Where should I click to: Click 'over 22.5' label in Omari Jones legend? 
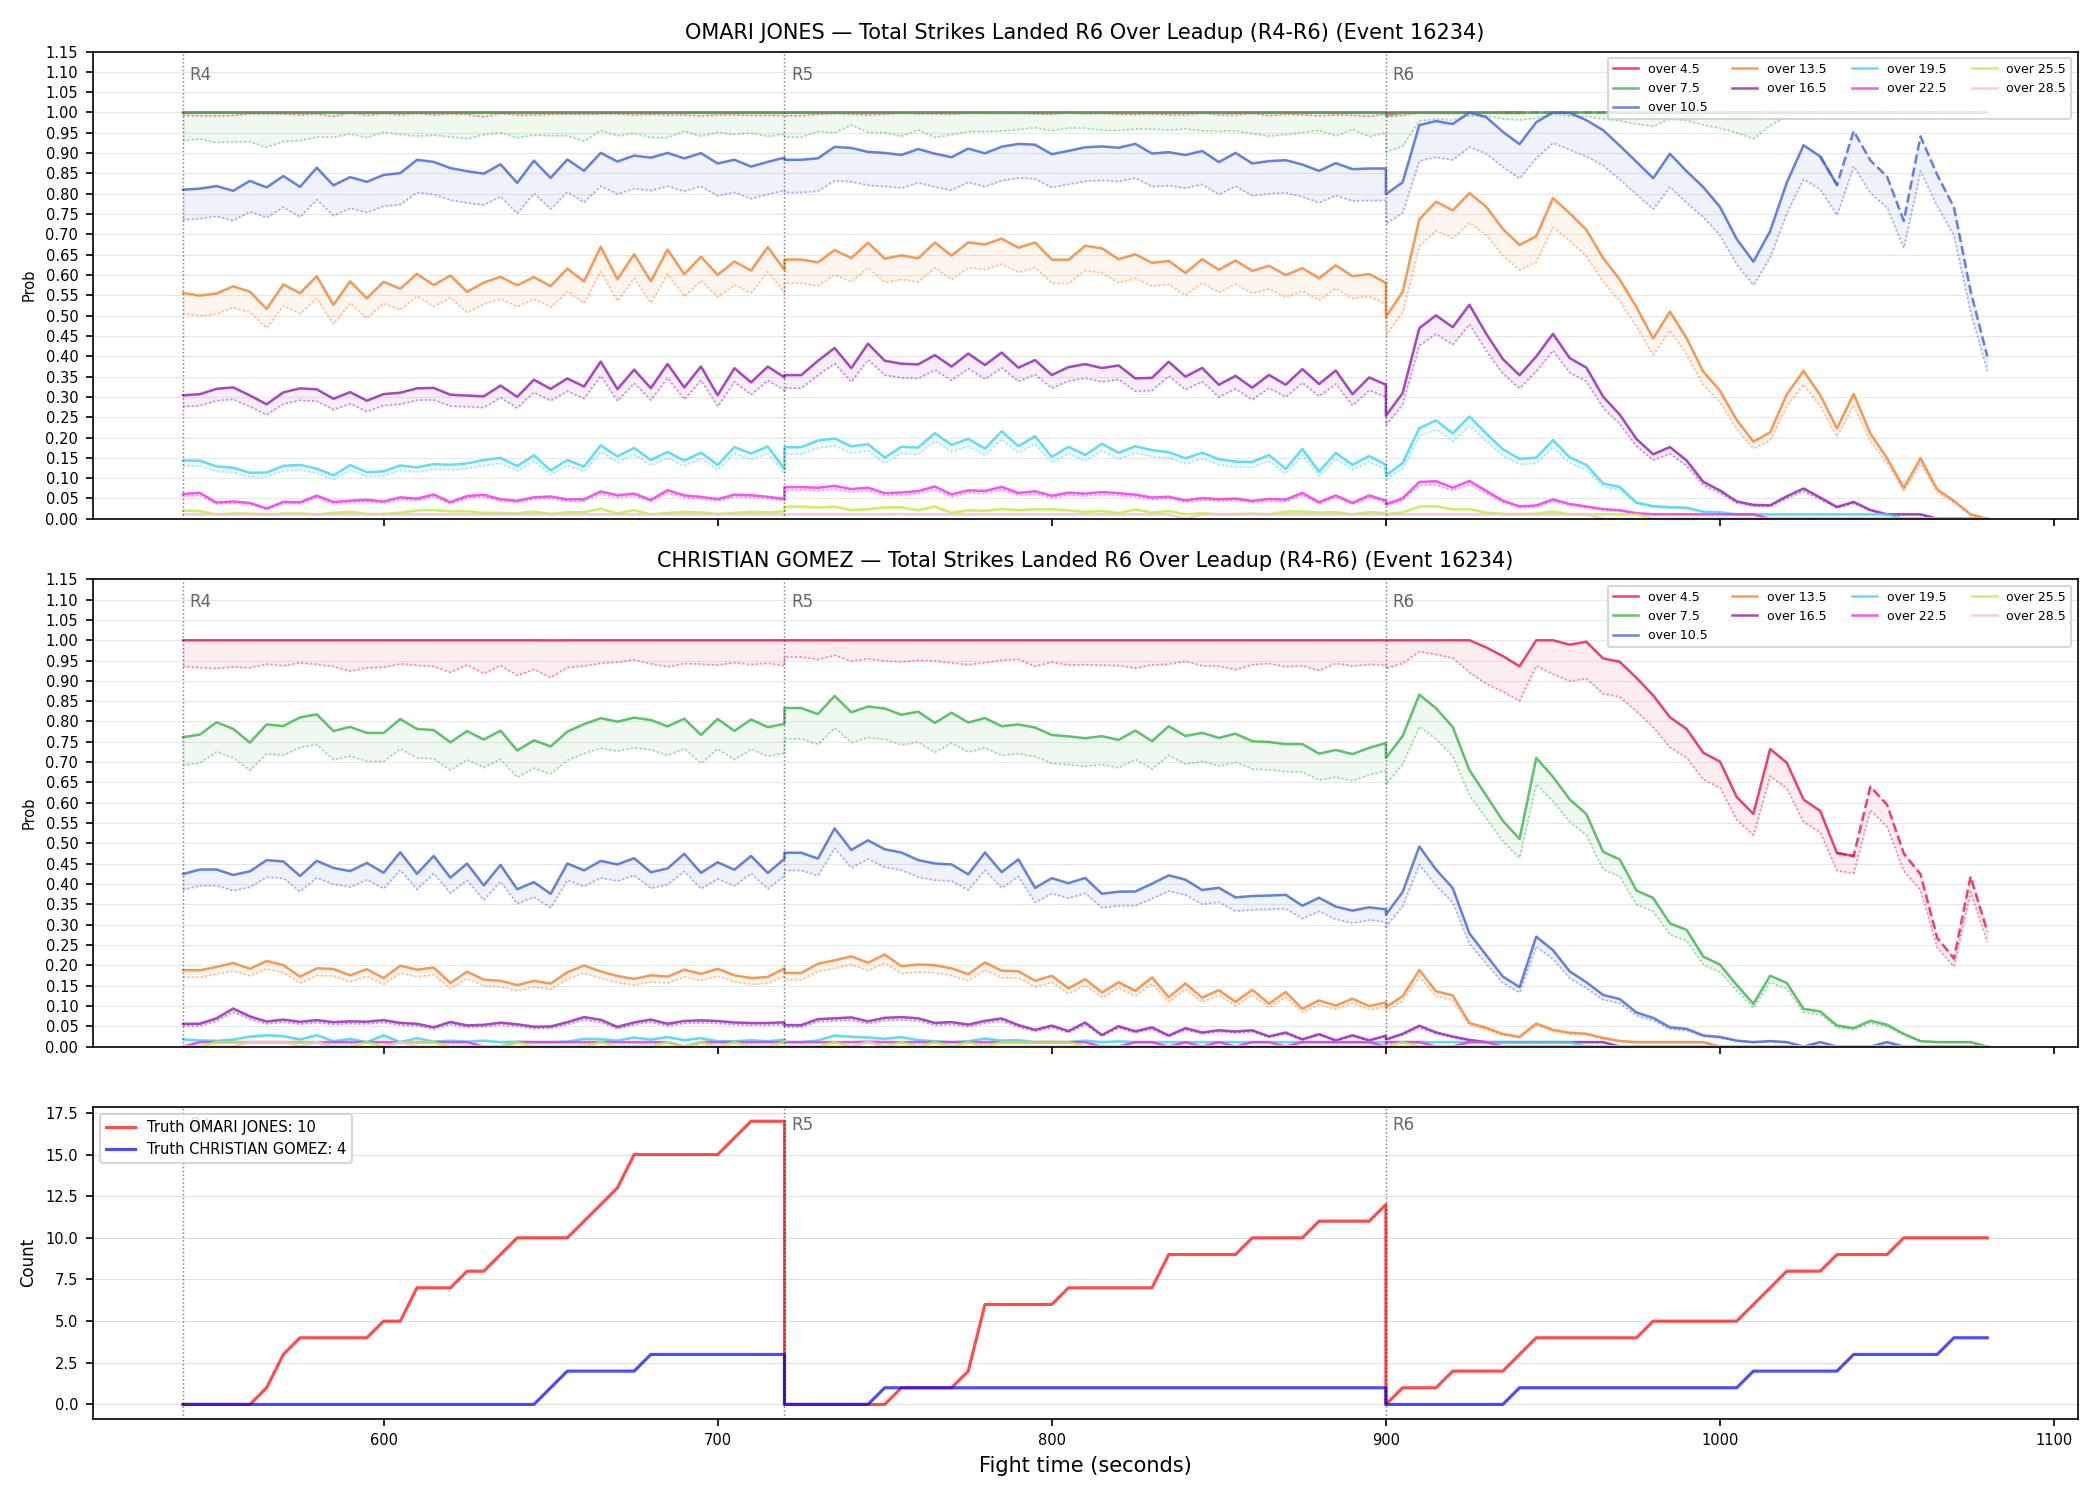click(x=1917, y=88)
